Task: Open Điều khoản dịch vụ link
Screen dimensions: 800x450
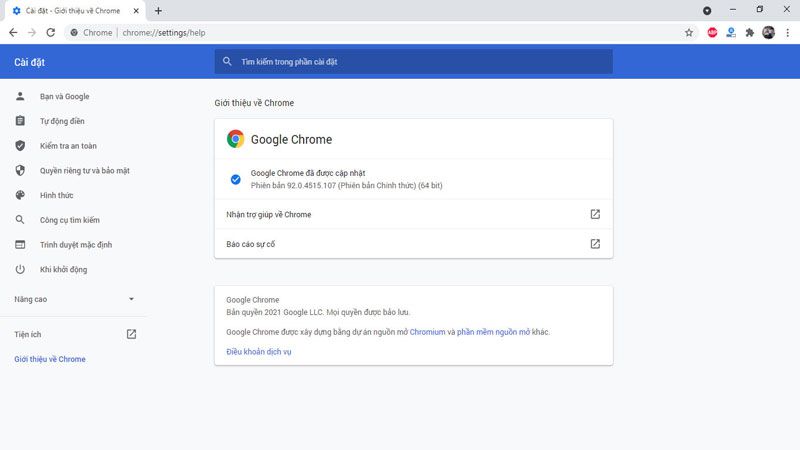Action: (259, 352)
